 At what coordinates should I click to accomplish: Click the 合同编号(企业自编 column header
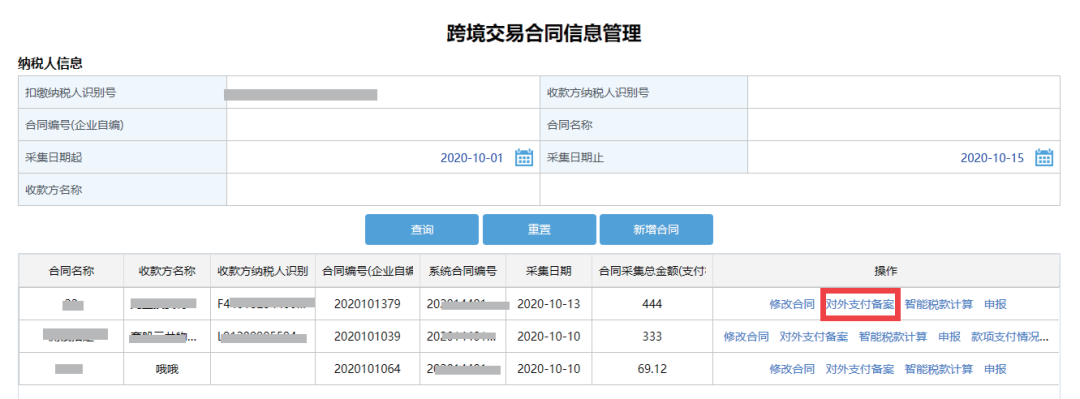click(x=368, y=271)
